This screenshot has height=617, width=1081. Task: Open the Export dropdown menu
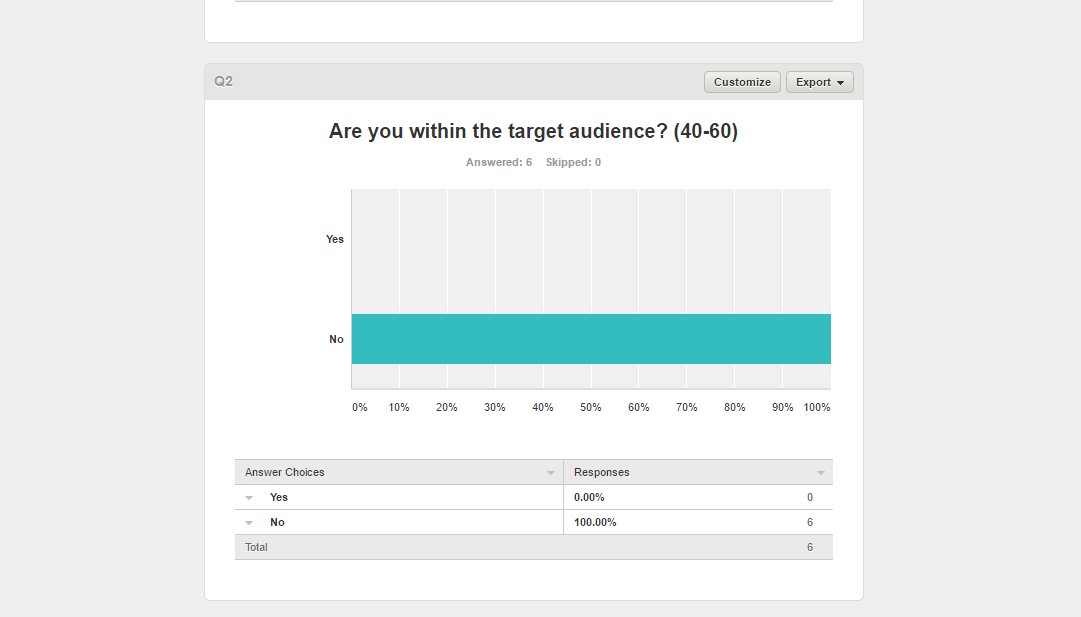coord(820,82)
